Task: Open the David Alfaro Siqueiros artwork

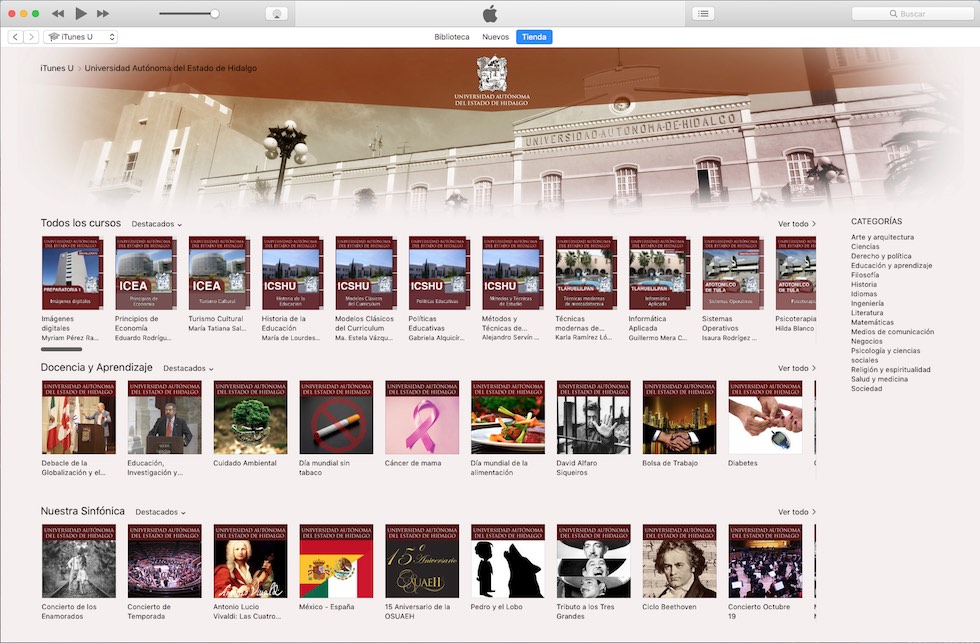Action: click(594, 417)
